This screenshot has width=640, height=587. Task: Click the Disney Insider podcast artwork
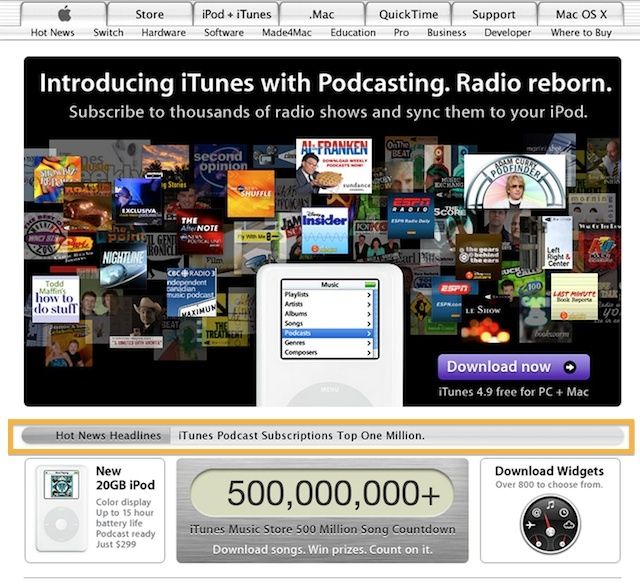point(325,230)
